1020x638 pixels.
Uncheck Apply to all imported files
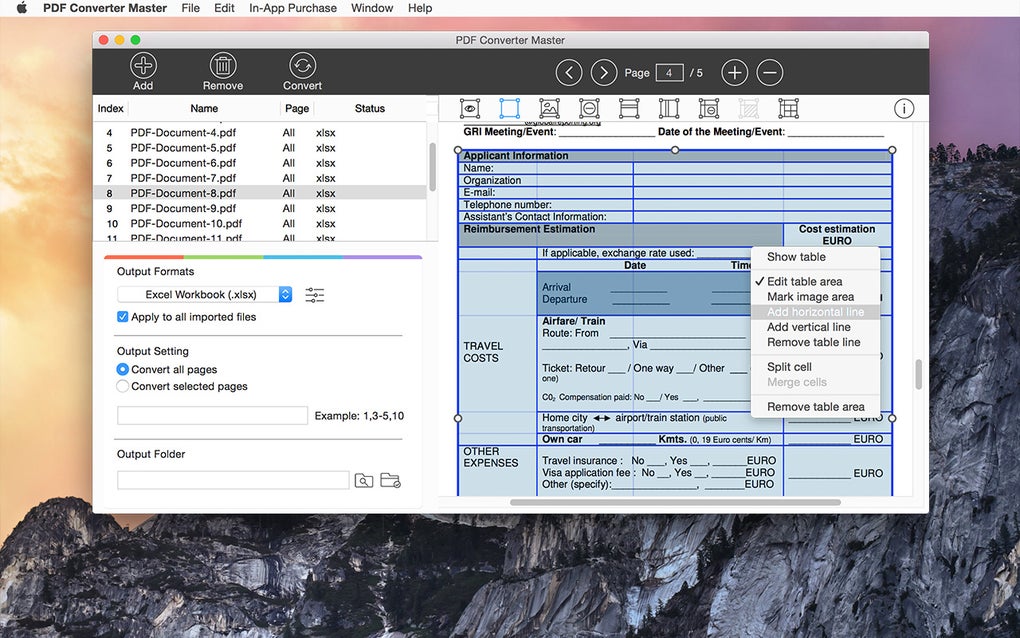(123, 317)
